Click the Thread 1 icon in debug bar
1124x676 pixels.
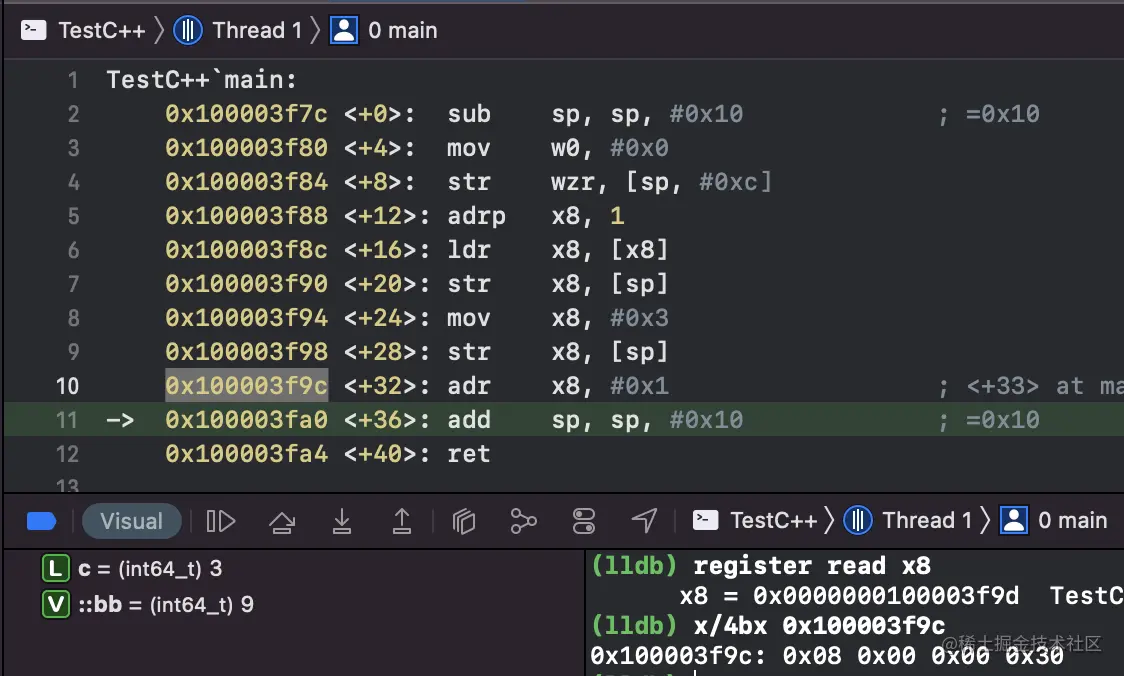[857, 520]
